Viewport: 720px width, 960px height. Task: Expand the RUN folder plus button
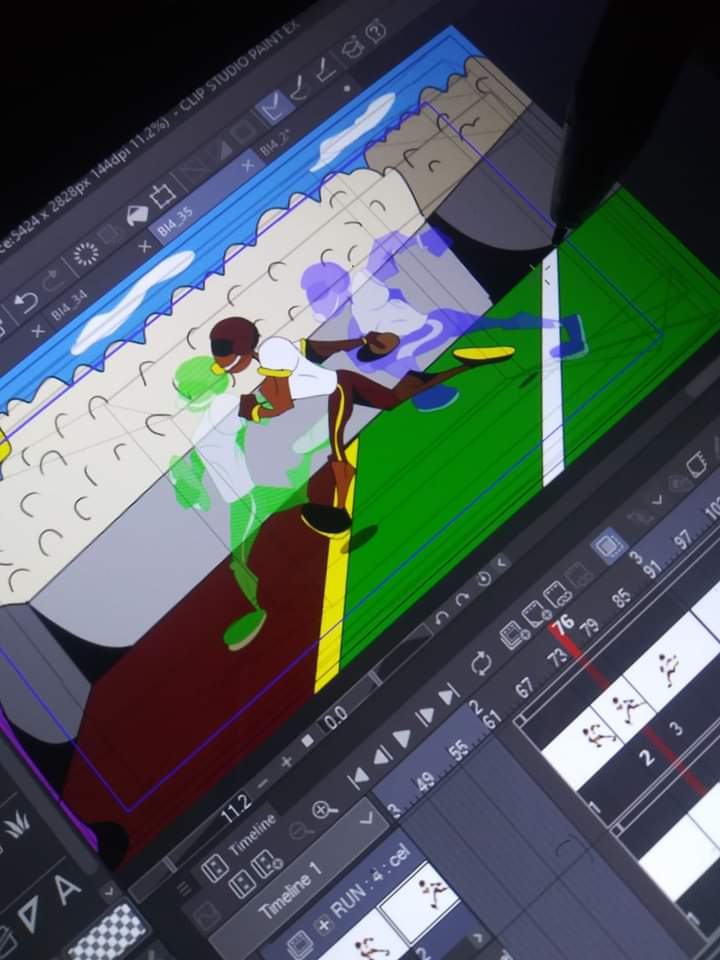tap(324, 923)
